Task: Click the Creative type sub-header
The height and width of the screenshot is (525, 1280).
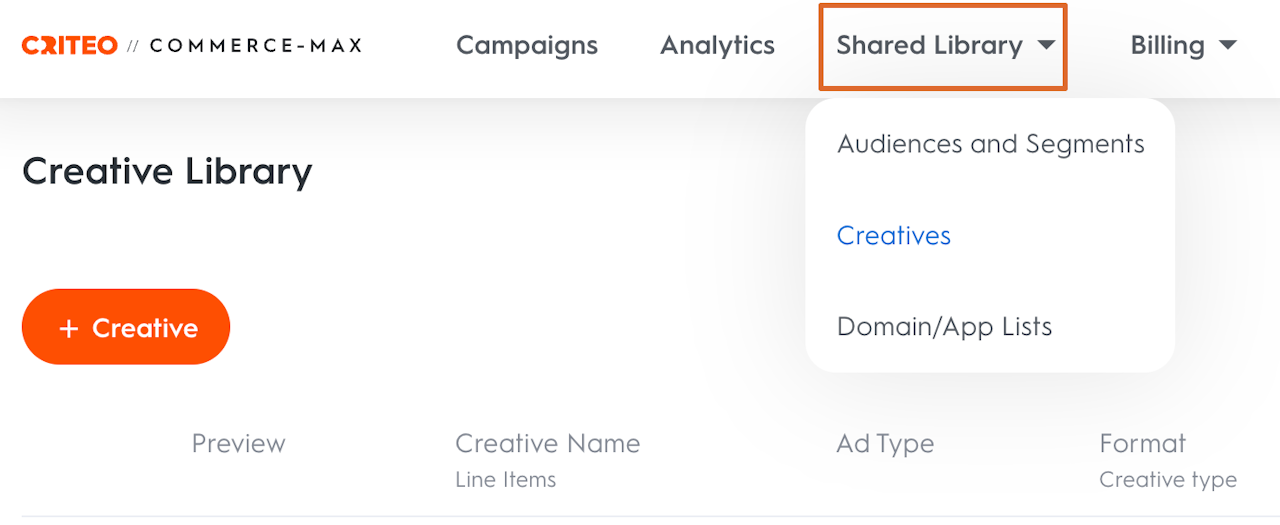Action: pos(1167,480)
